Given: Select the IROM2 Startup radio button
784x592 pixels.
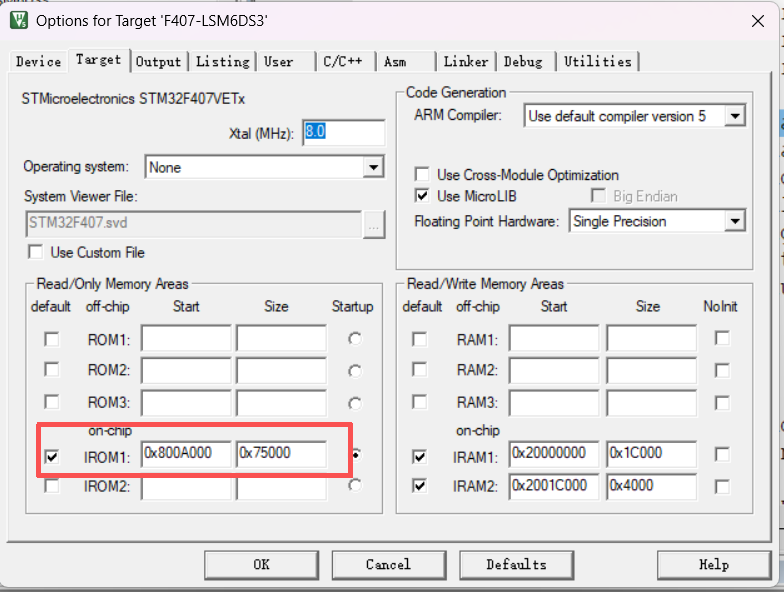Looking at the screenshot, I should (x=355, y=485).
